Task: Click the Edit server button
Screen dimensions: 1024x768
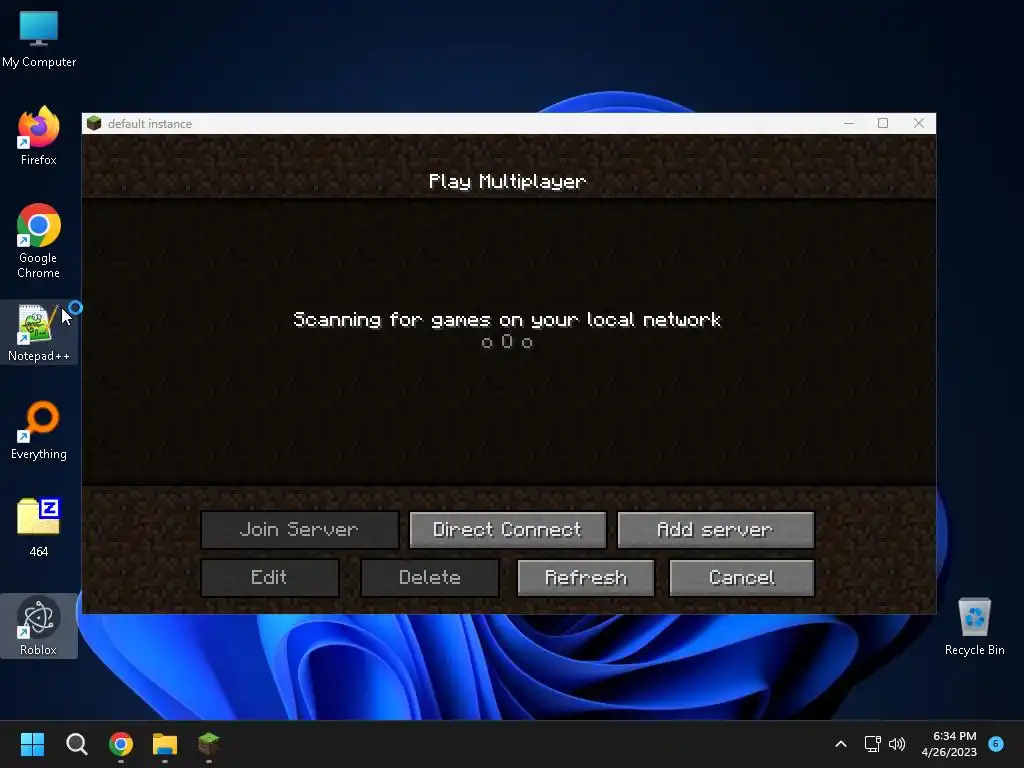Action: click(270, 577)
